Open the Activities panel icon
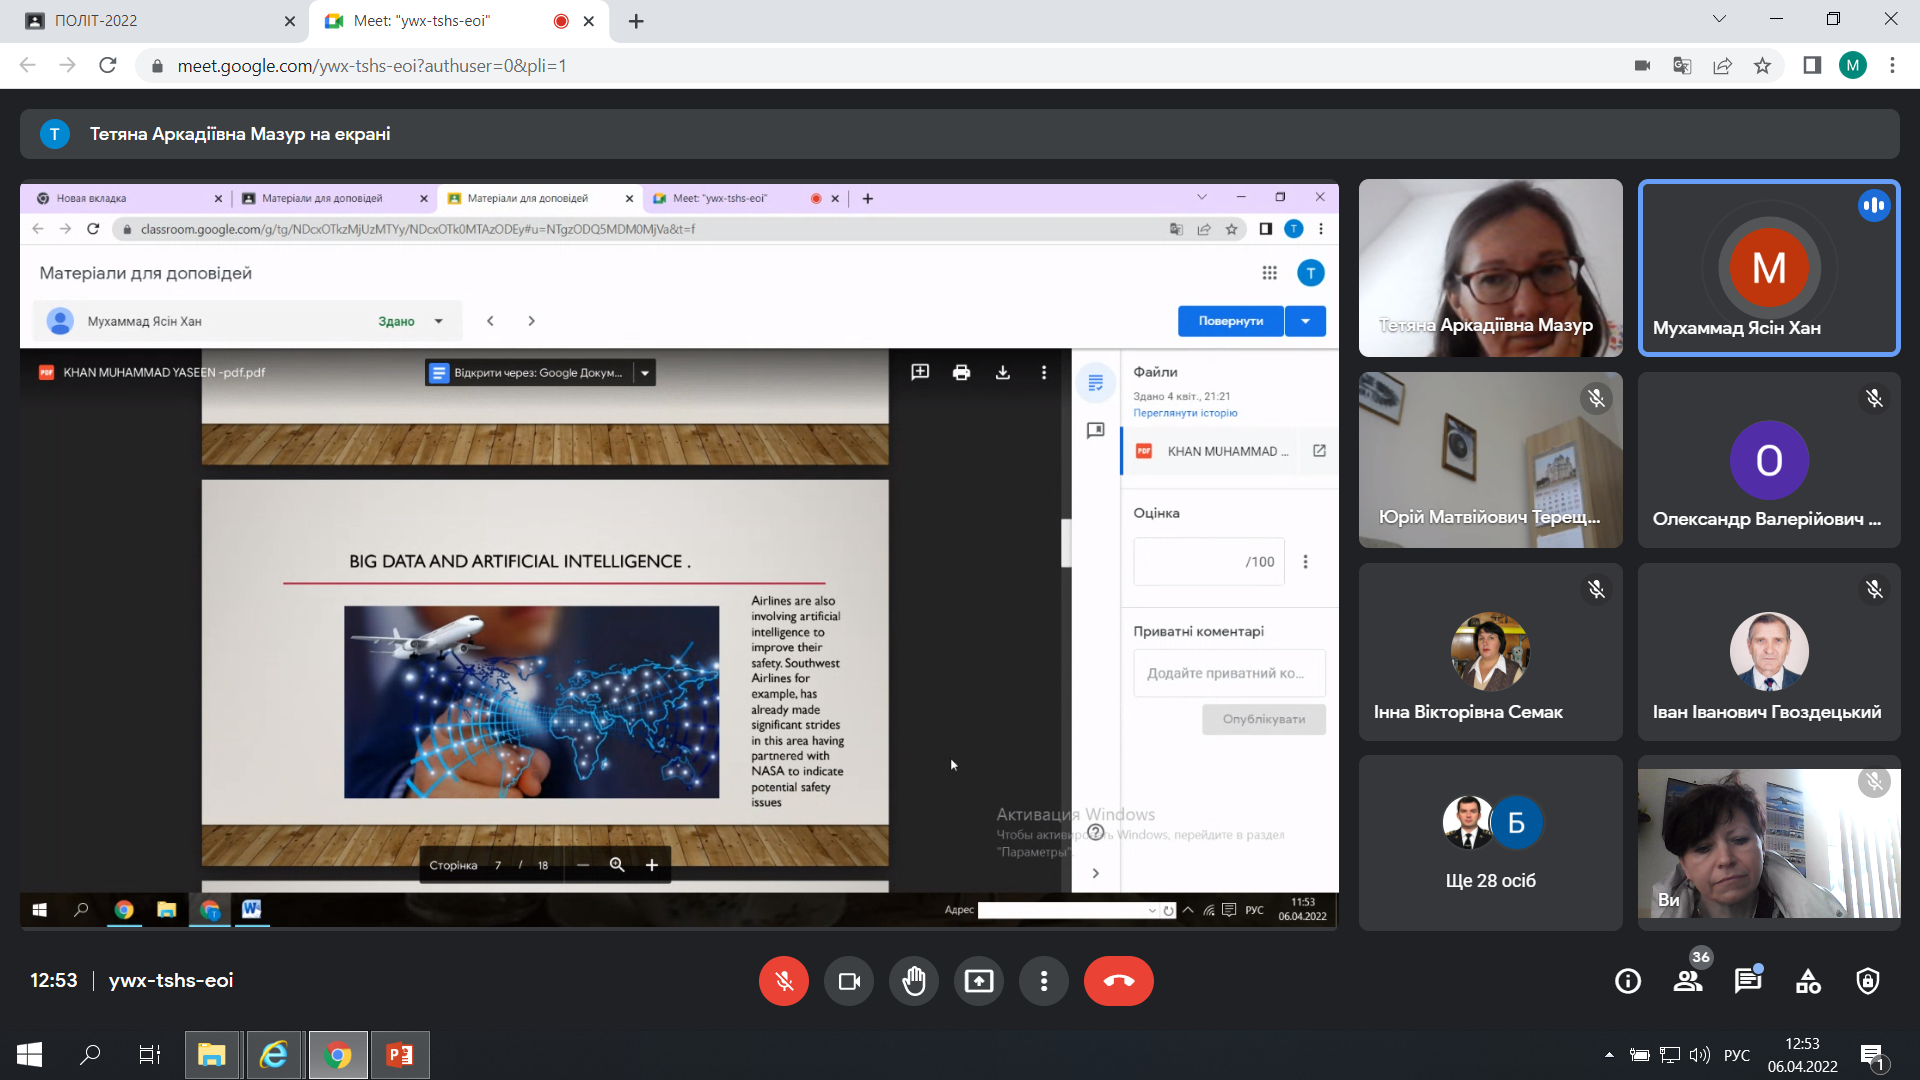This screenshot has width=1920, height=1080. point(1808,981)
